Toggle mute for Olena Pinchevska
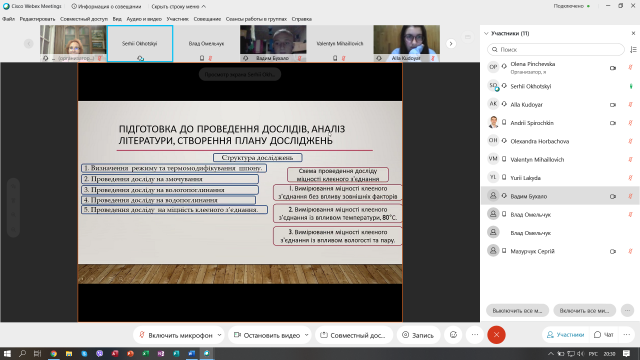The image size is (640, 360). pos(631,68)
